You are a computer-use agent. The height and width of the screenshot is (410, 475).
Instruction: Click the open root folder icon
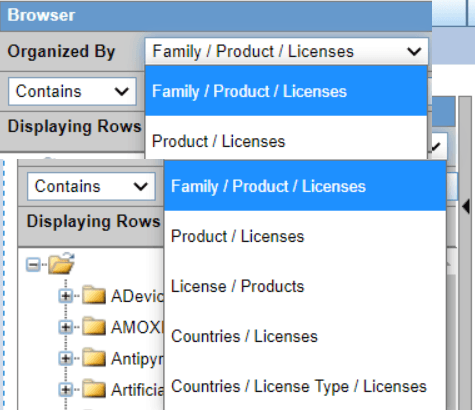tap(61, 263)
